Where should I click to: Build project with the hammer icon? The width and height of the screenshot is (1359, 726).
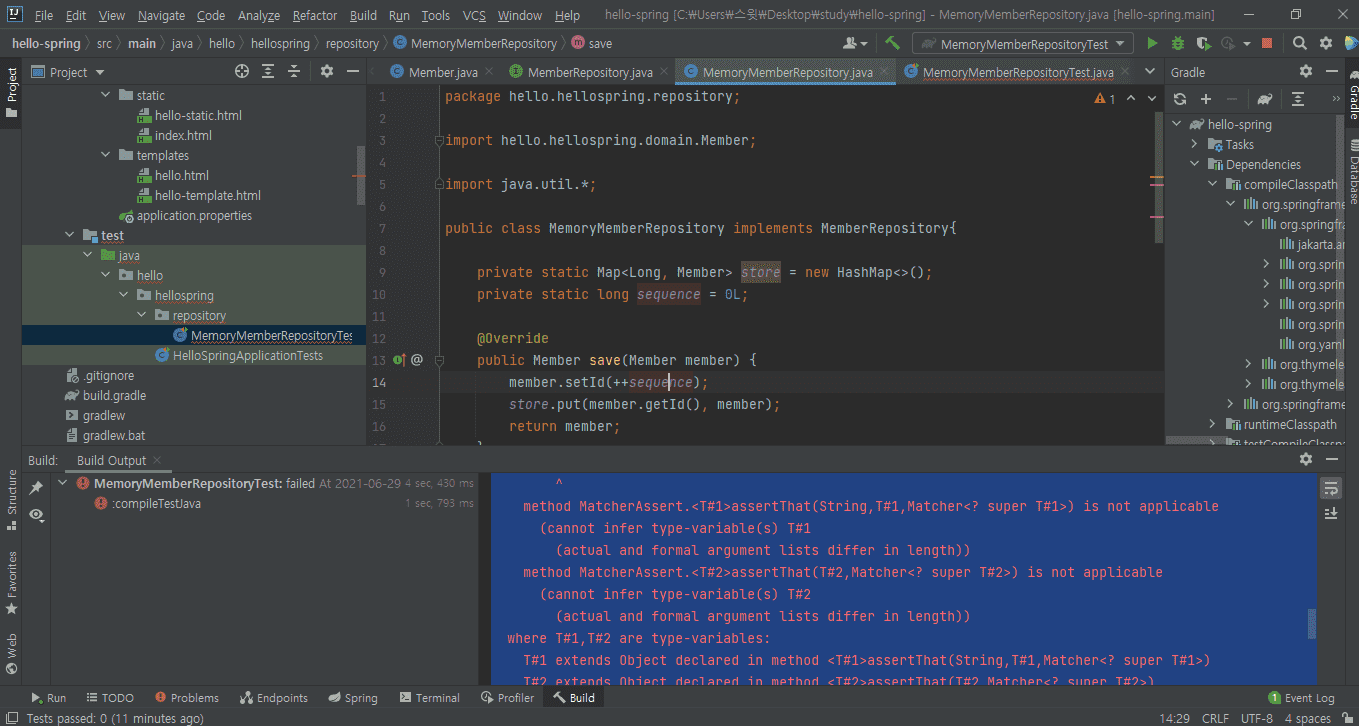click(x=892, y=43)
